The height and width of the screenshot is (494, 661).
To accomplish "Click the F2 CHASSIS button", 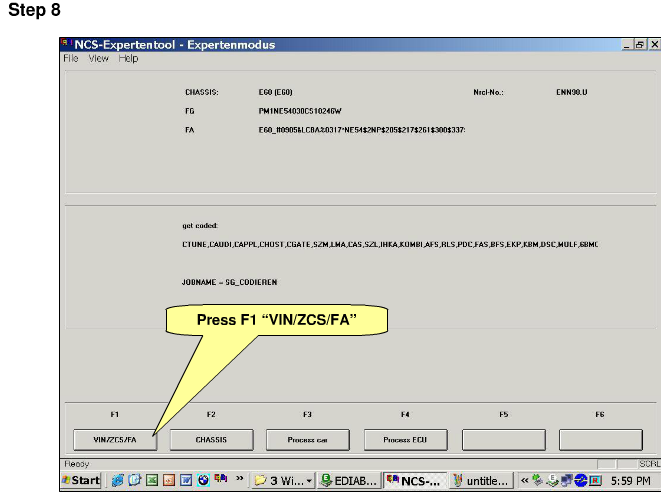I will pyautogui.click(x=211, y=440).
